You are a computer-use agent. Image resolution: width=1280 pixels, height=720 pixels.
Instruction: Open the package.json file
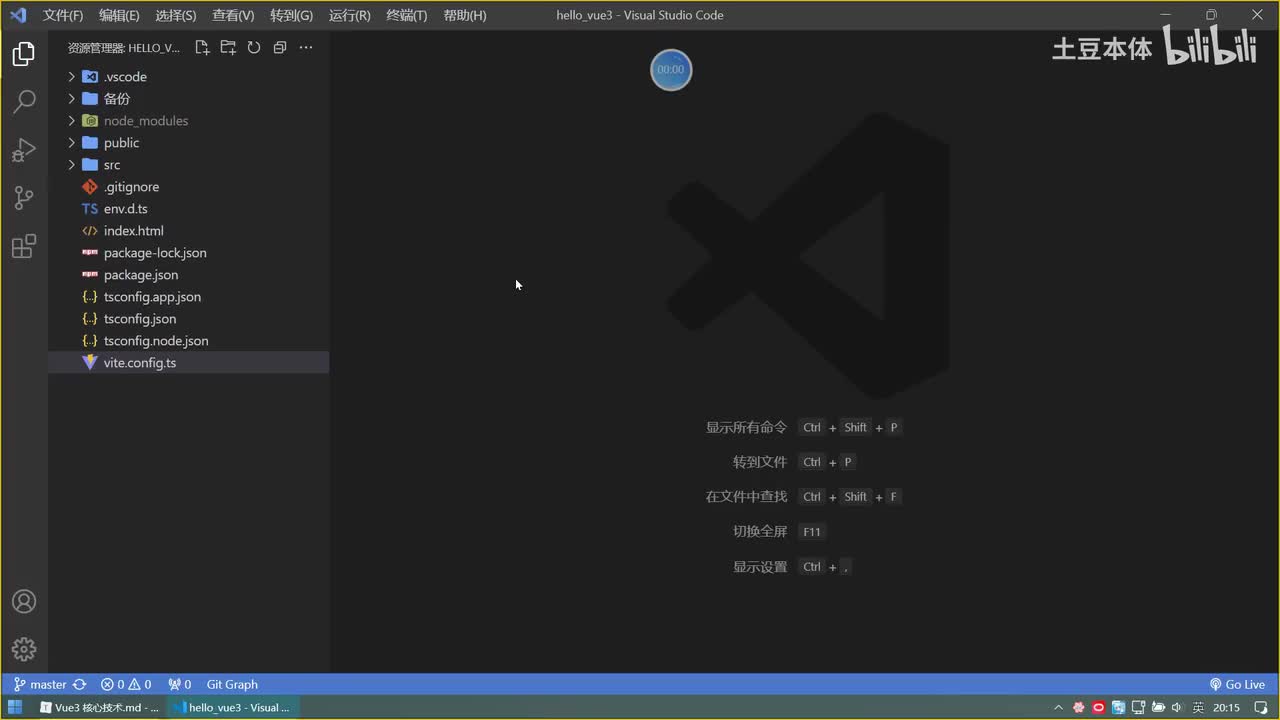188,275
